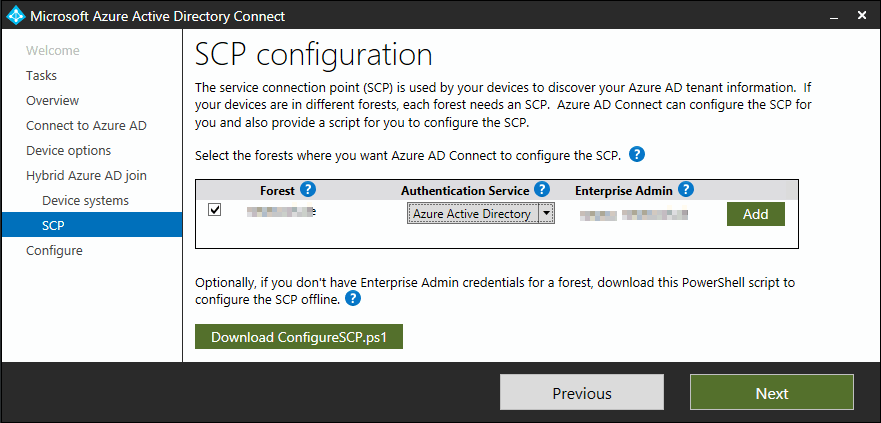Click the Next button
881x423 pixels.
771,393
